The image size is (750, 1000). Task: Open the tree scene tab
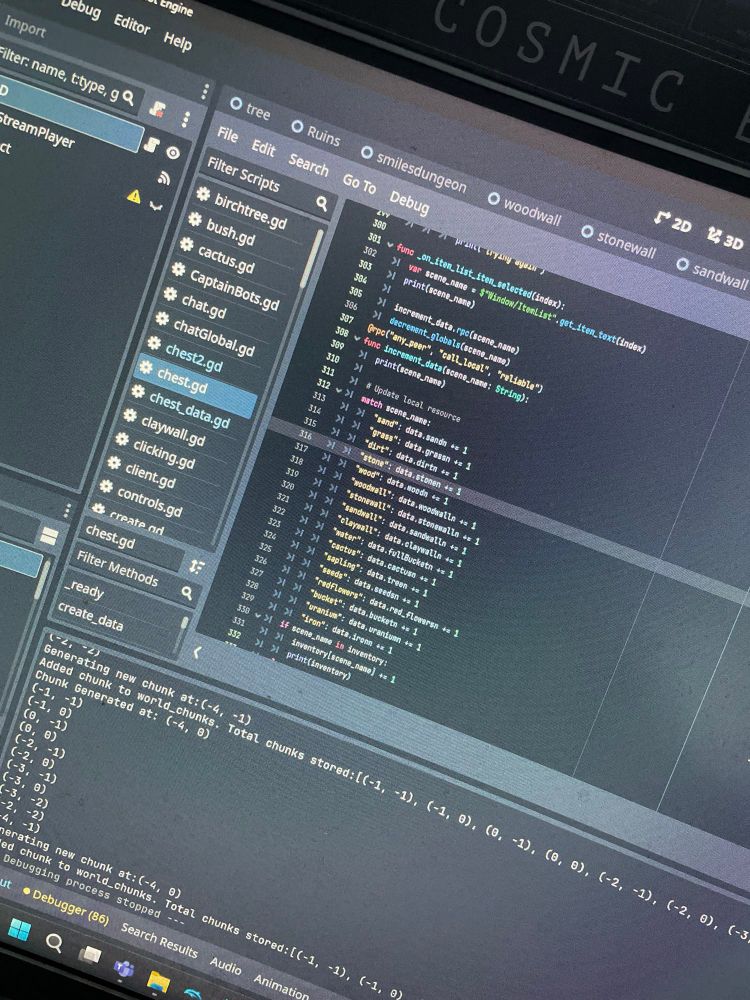tap(250, 109)
